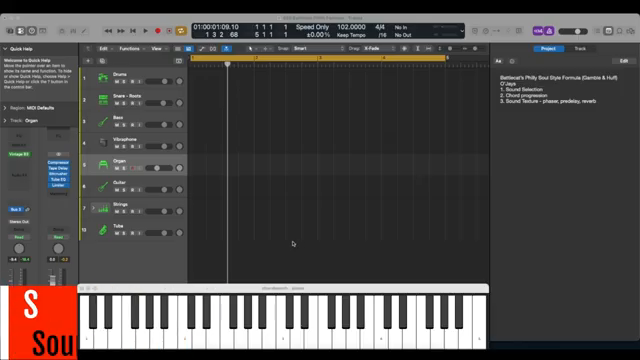Disable record on the Organ track

132,168
